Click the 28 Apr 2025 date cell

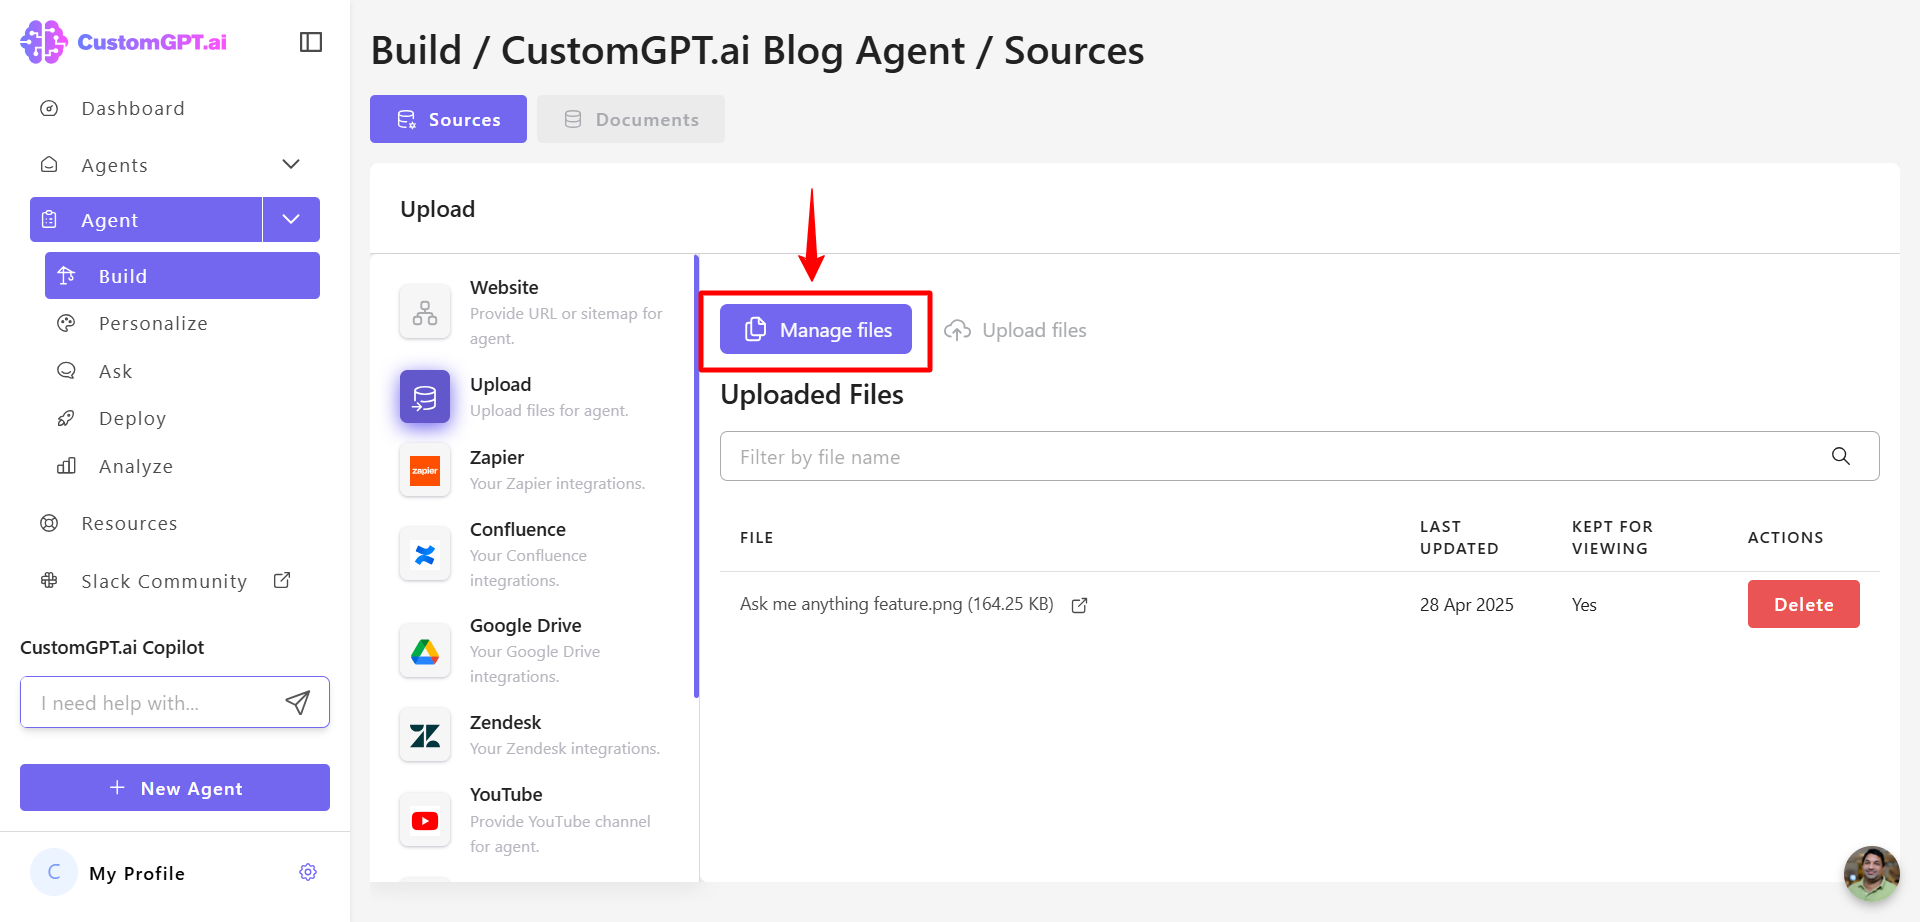1466,604
